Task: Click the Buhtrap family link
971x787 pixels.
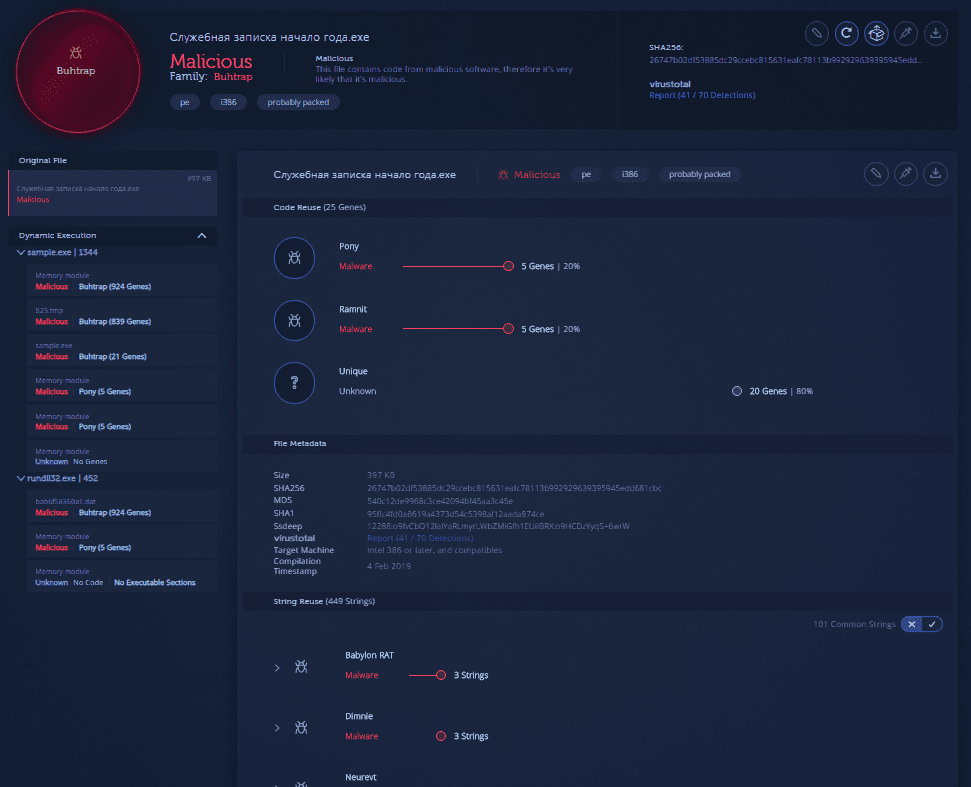Action: (233, 77)
